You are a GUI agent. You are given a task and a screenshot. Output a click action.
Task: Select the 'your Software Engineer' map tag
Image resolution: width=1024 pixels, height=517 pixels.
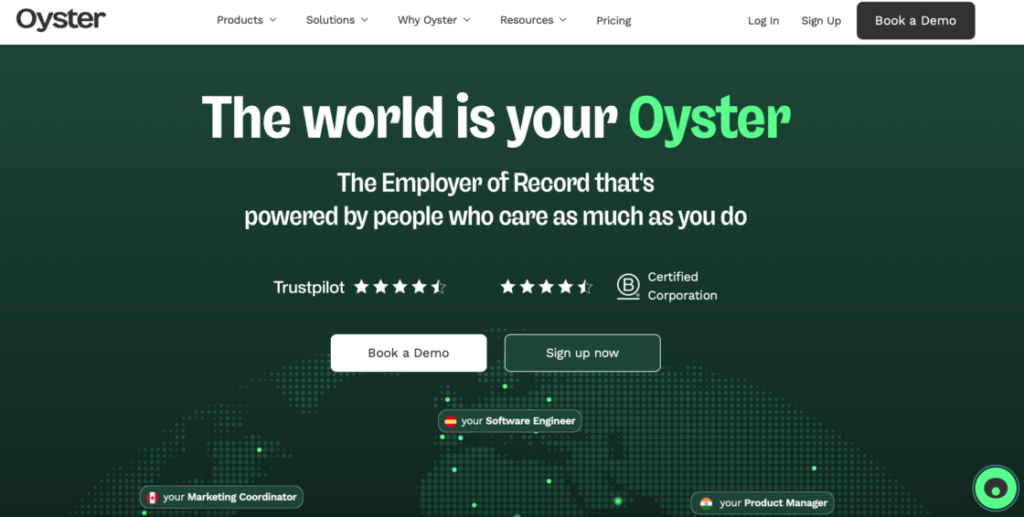click(x=510, y=422)
